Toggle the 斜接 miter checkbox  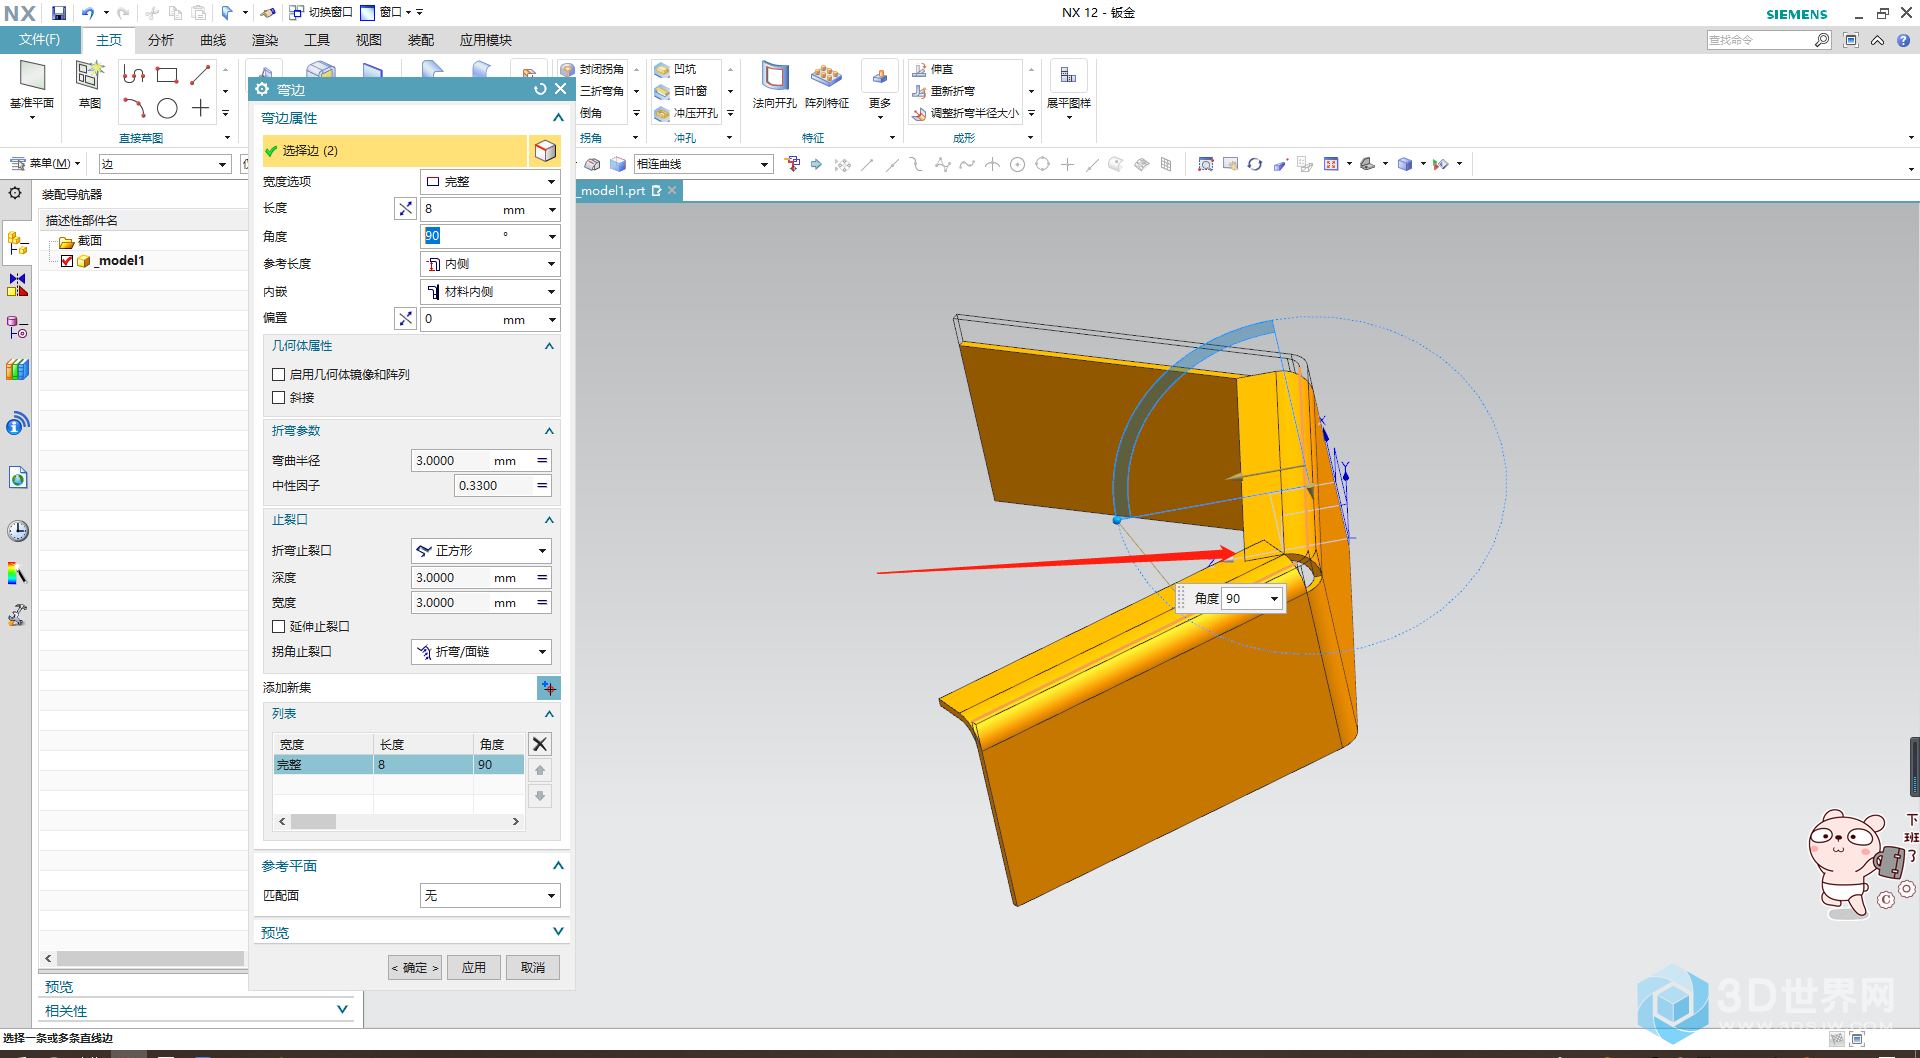click(279, 398)
